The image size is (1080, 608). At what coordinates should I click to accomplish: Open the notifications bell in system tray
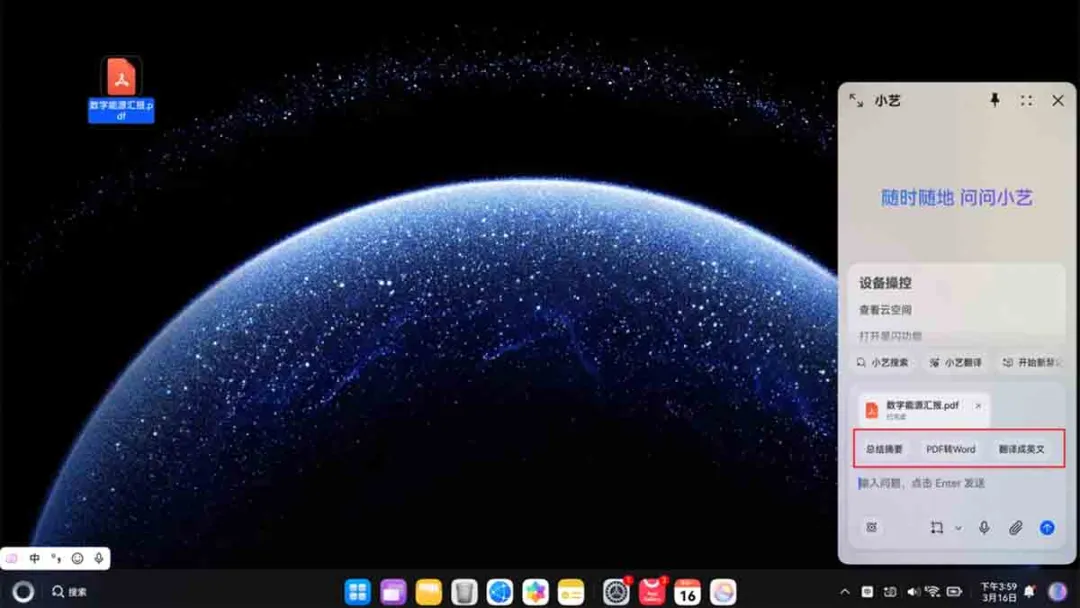click(x=1030, y=591)
